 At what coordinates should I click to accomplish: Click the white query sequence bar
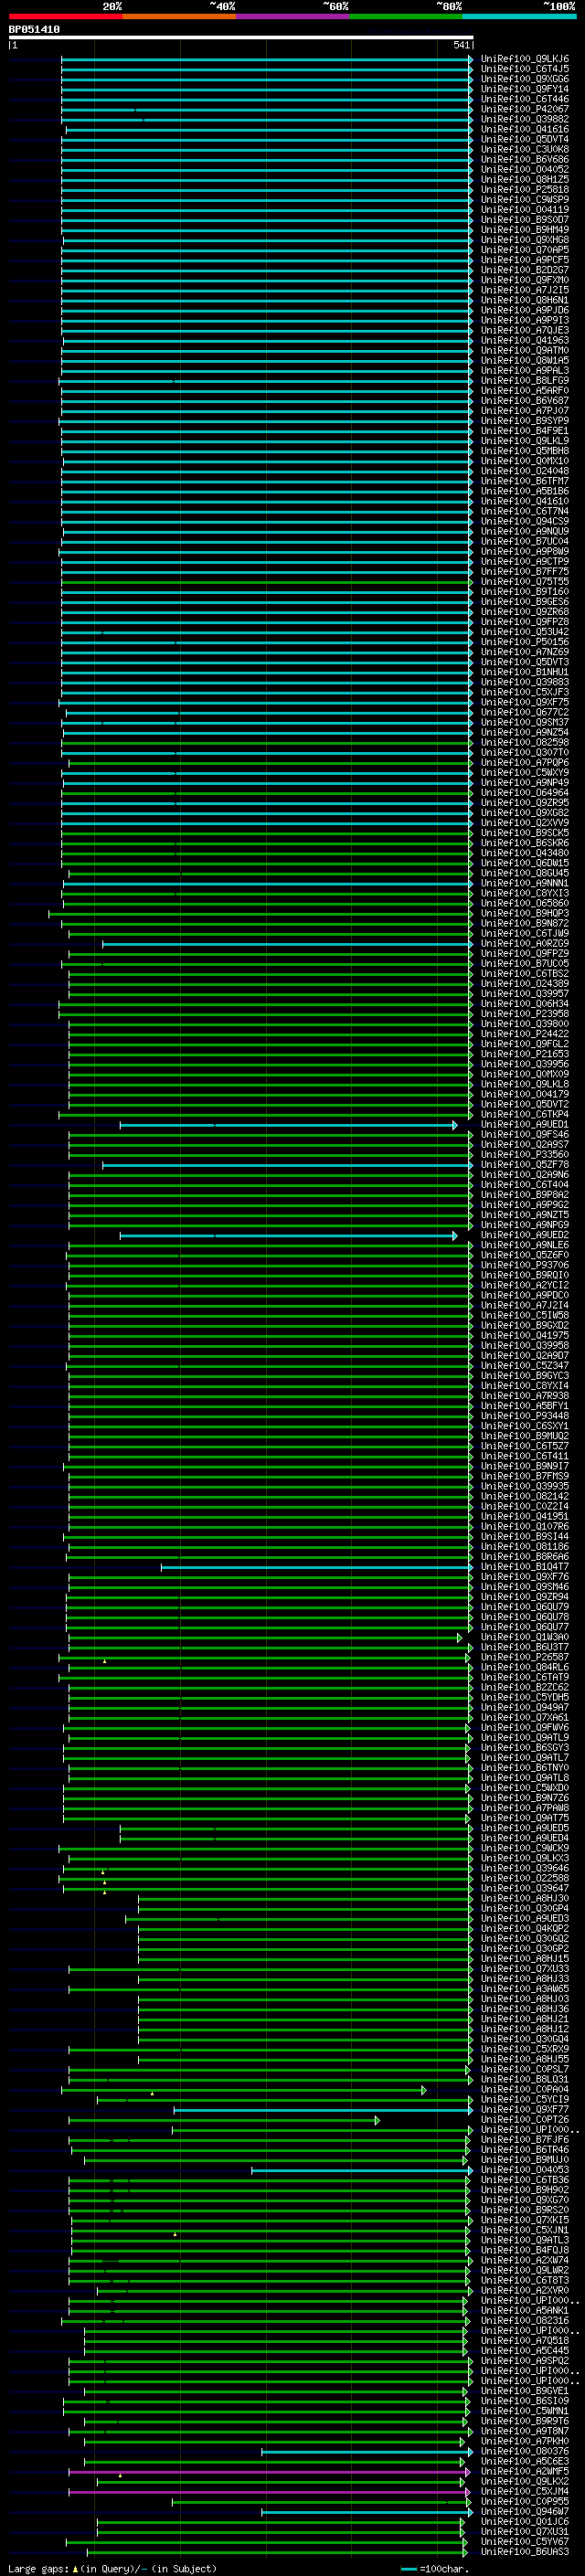coord(241,37)
